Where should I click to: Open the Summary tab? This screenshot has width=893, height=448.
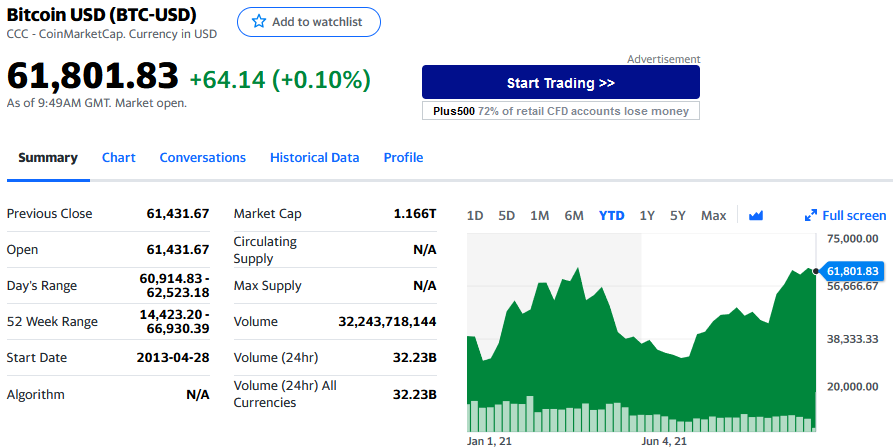coord(48,158)
